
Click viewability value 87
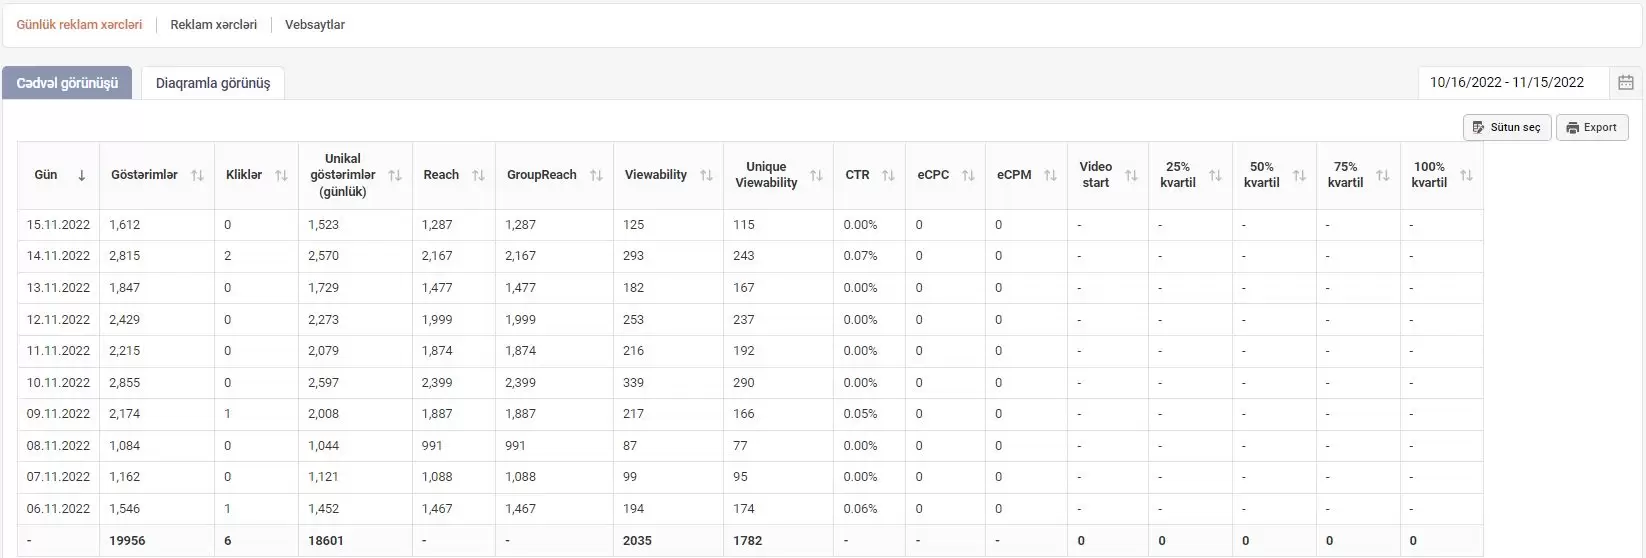[x=630, y=446]
